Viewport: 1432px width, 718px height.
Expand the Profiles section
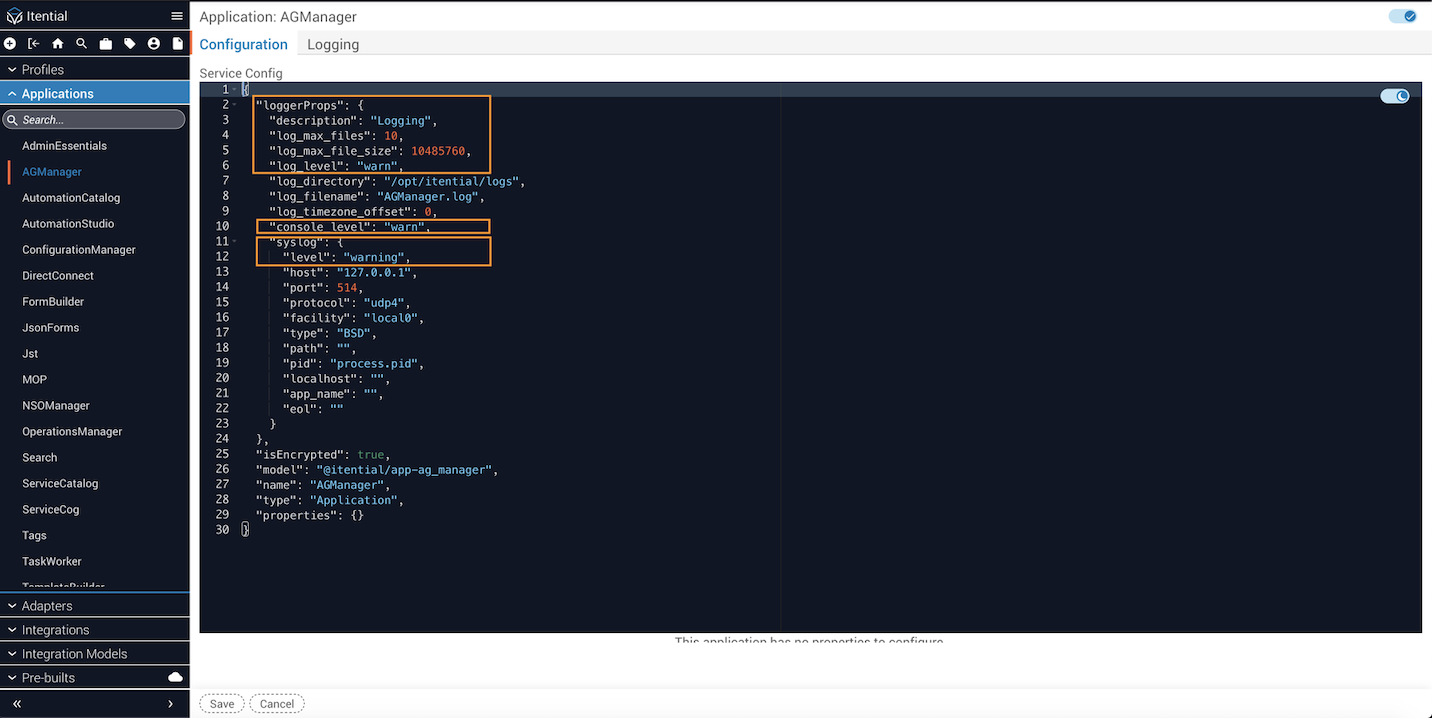(95, 70)
